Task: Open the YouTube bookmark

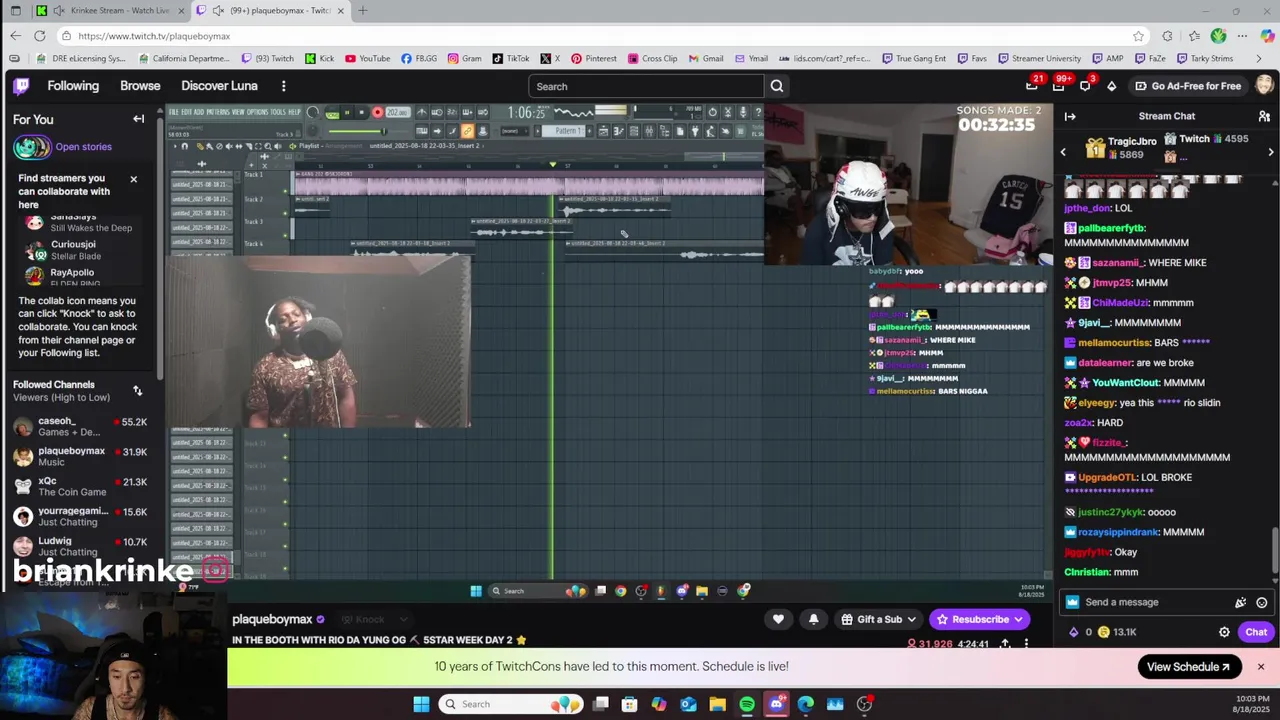Action: (x=367, y=58)
